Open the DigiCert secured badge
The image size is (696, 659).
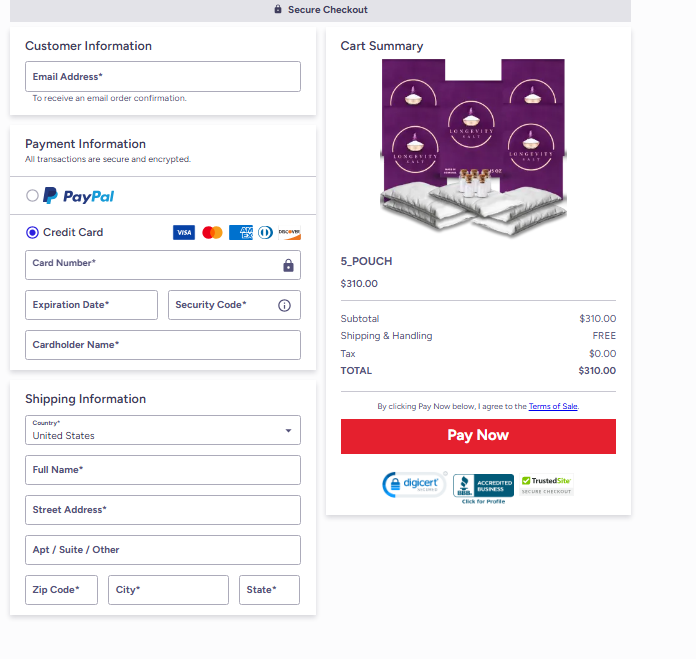point(414,485)
